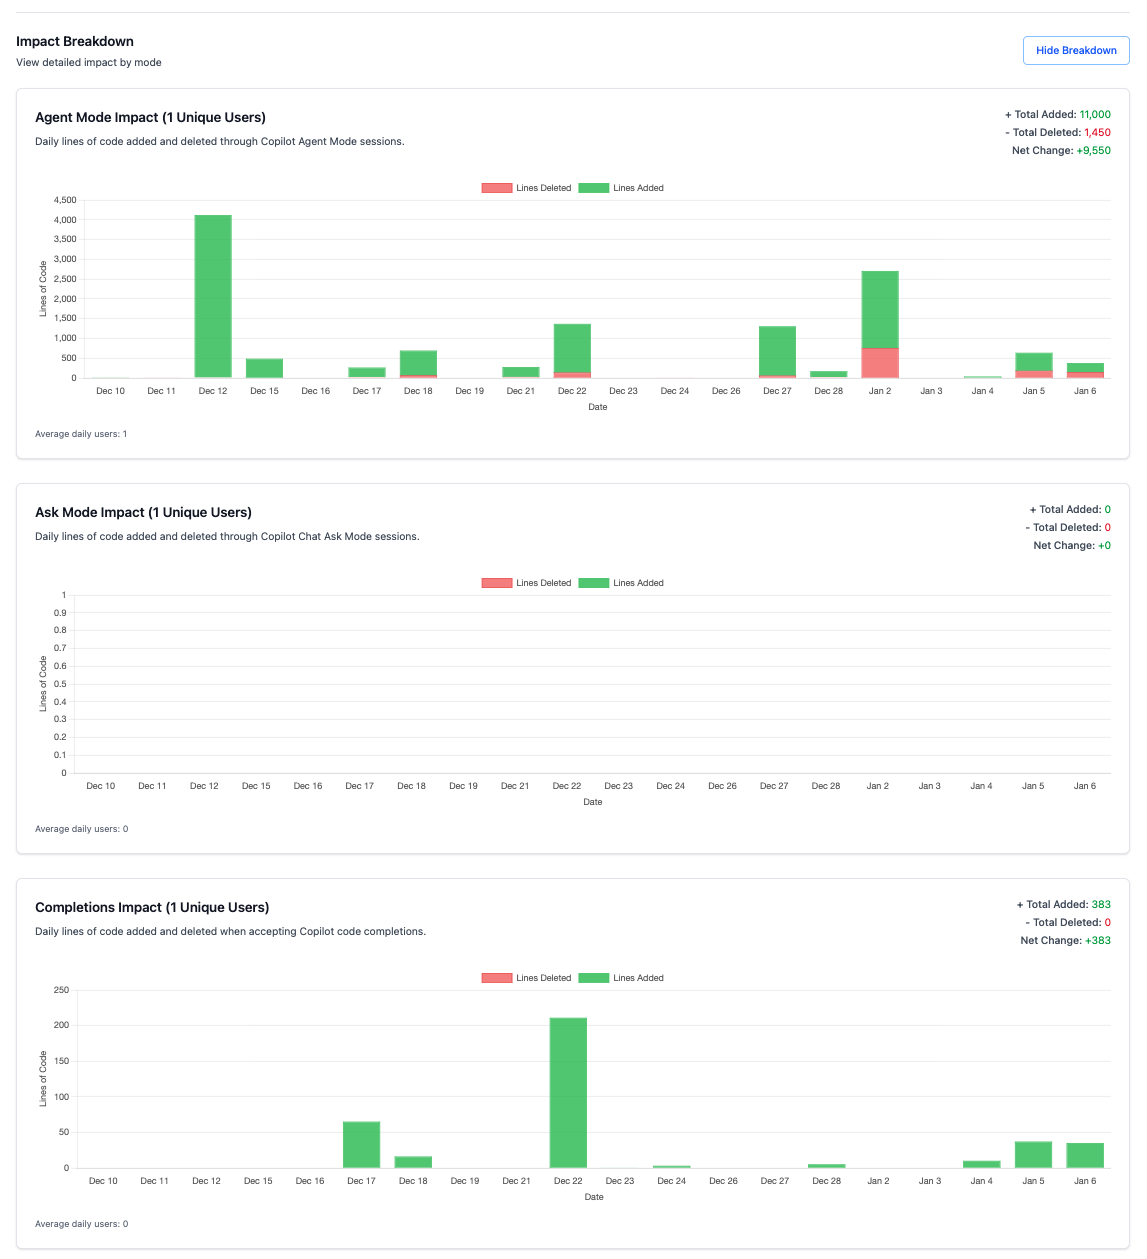Image resolution: width=1147 pixels, height=1259 pixels.
Task: Select the tall Dec 12 bar in Agent Mode
Action: (212, 295)
